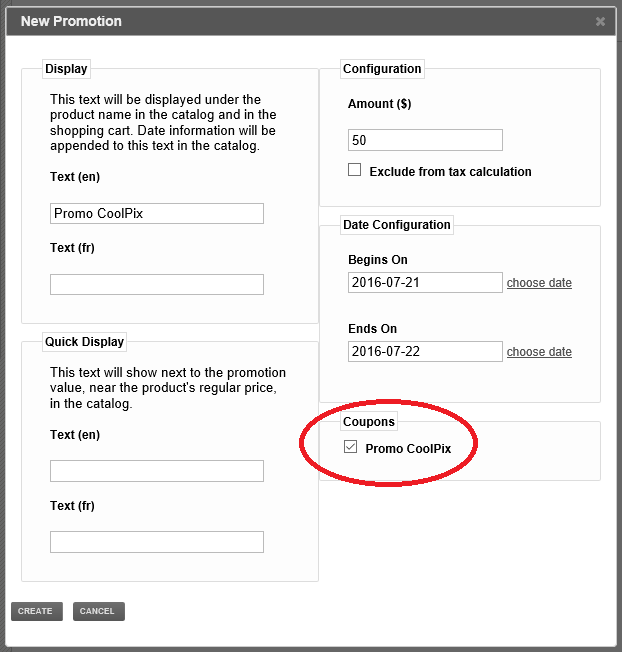The image size is (622, 652).
Task: Click the Coupons section legend
Action: (369, 422)
